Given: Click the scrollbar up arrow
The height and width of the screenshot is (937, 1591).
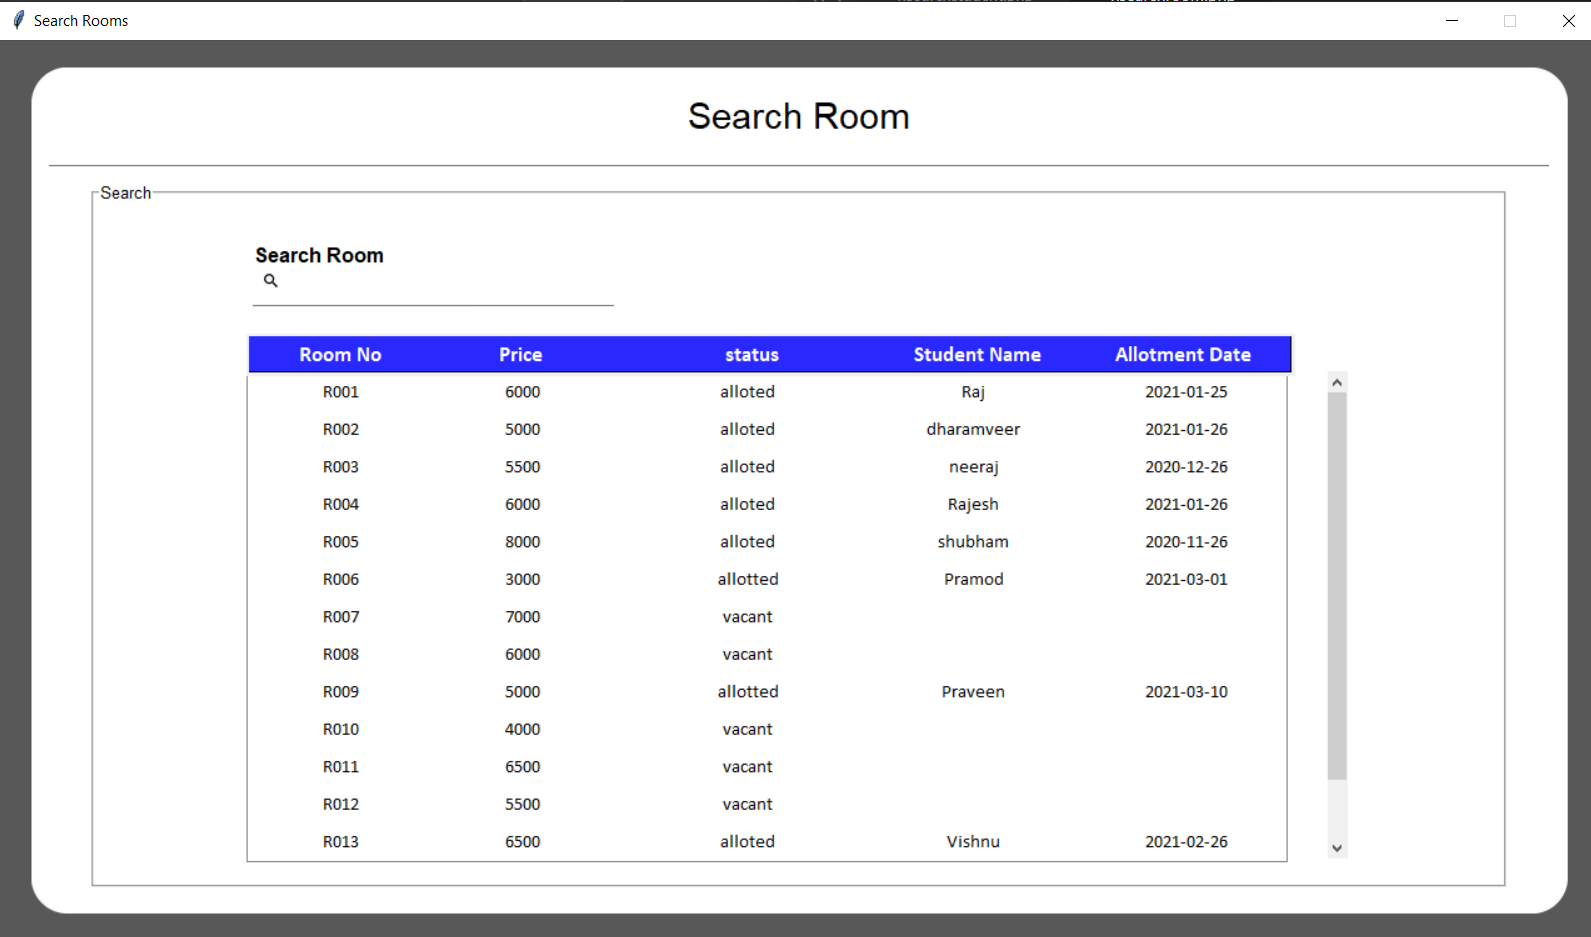Looking at the screenshot, I should pyautogui.click(x=1337, y=382).
